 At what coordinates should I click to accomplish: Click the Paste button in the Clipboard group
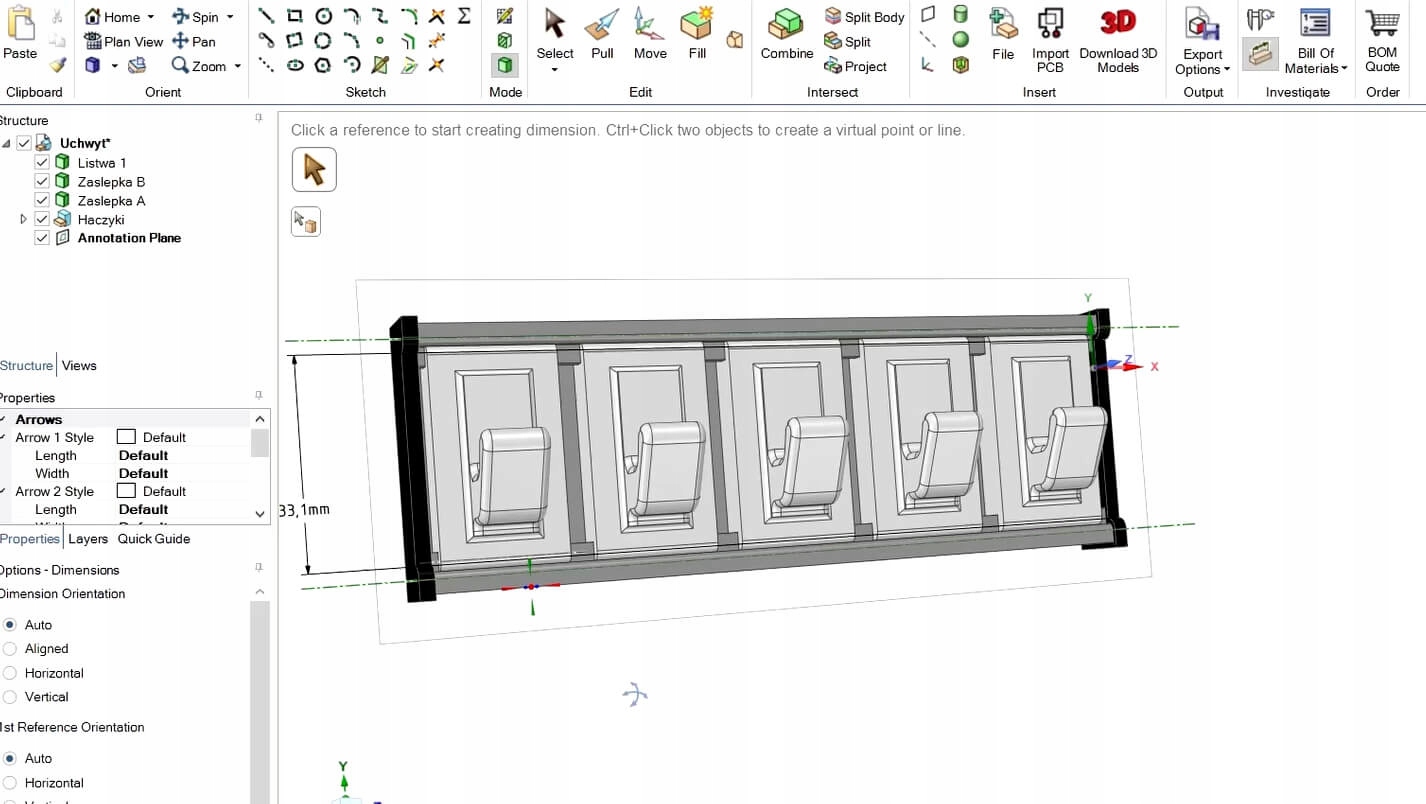pyautogui.click(x=20, y=34)
